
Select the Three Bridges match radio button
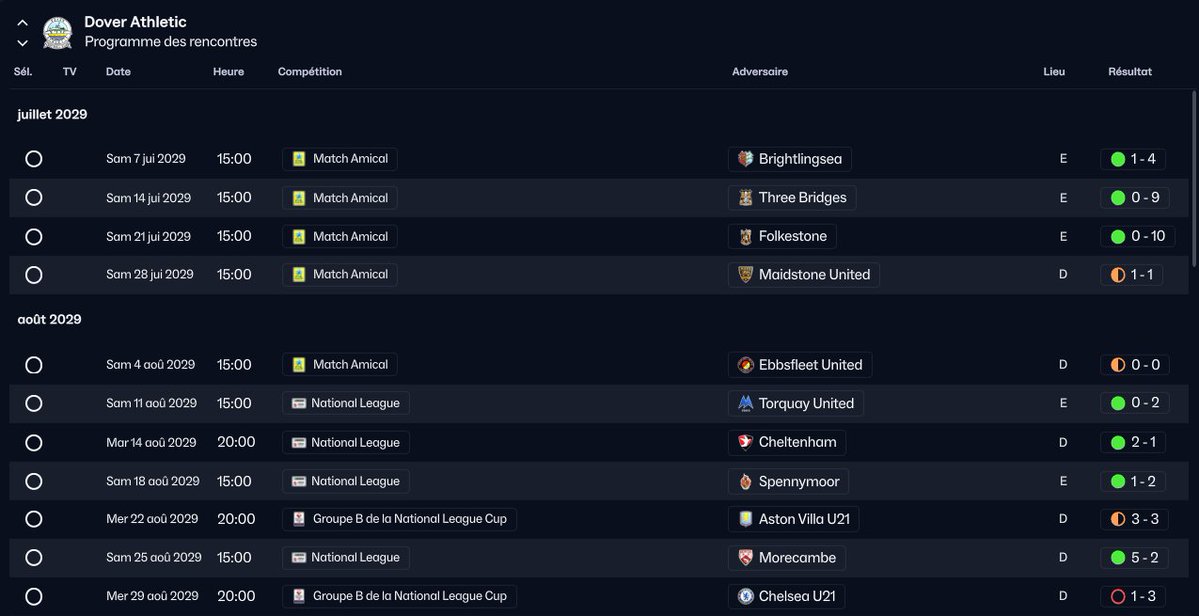(34, 198)
